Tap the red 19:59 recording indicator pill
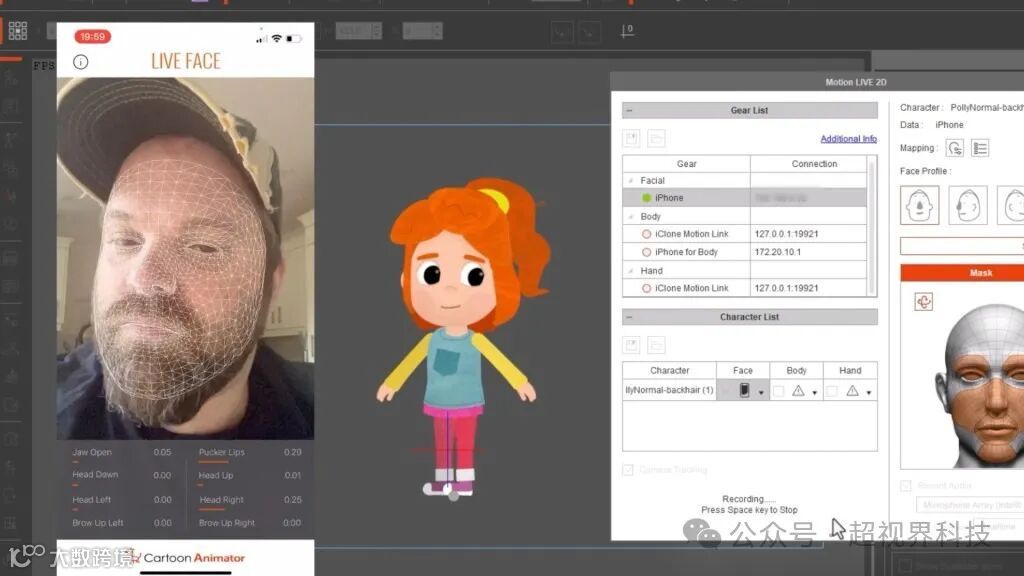Image resolution: width=1024 pixels, height=576 pixels. (92, 37)
